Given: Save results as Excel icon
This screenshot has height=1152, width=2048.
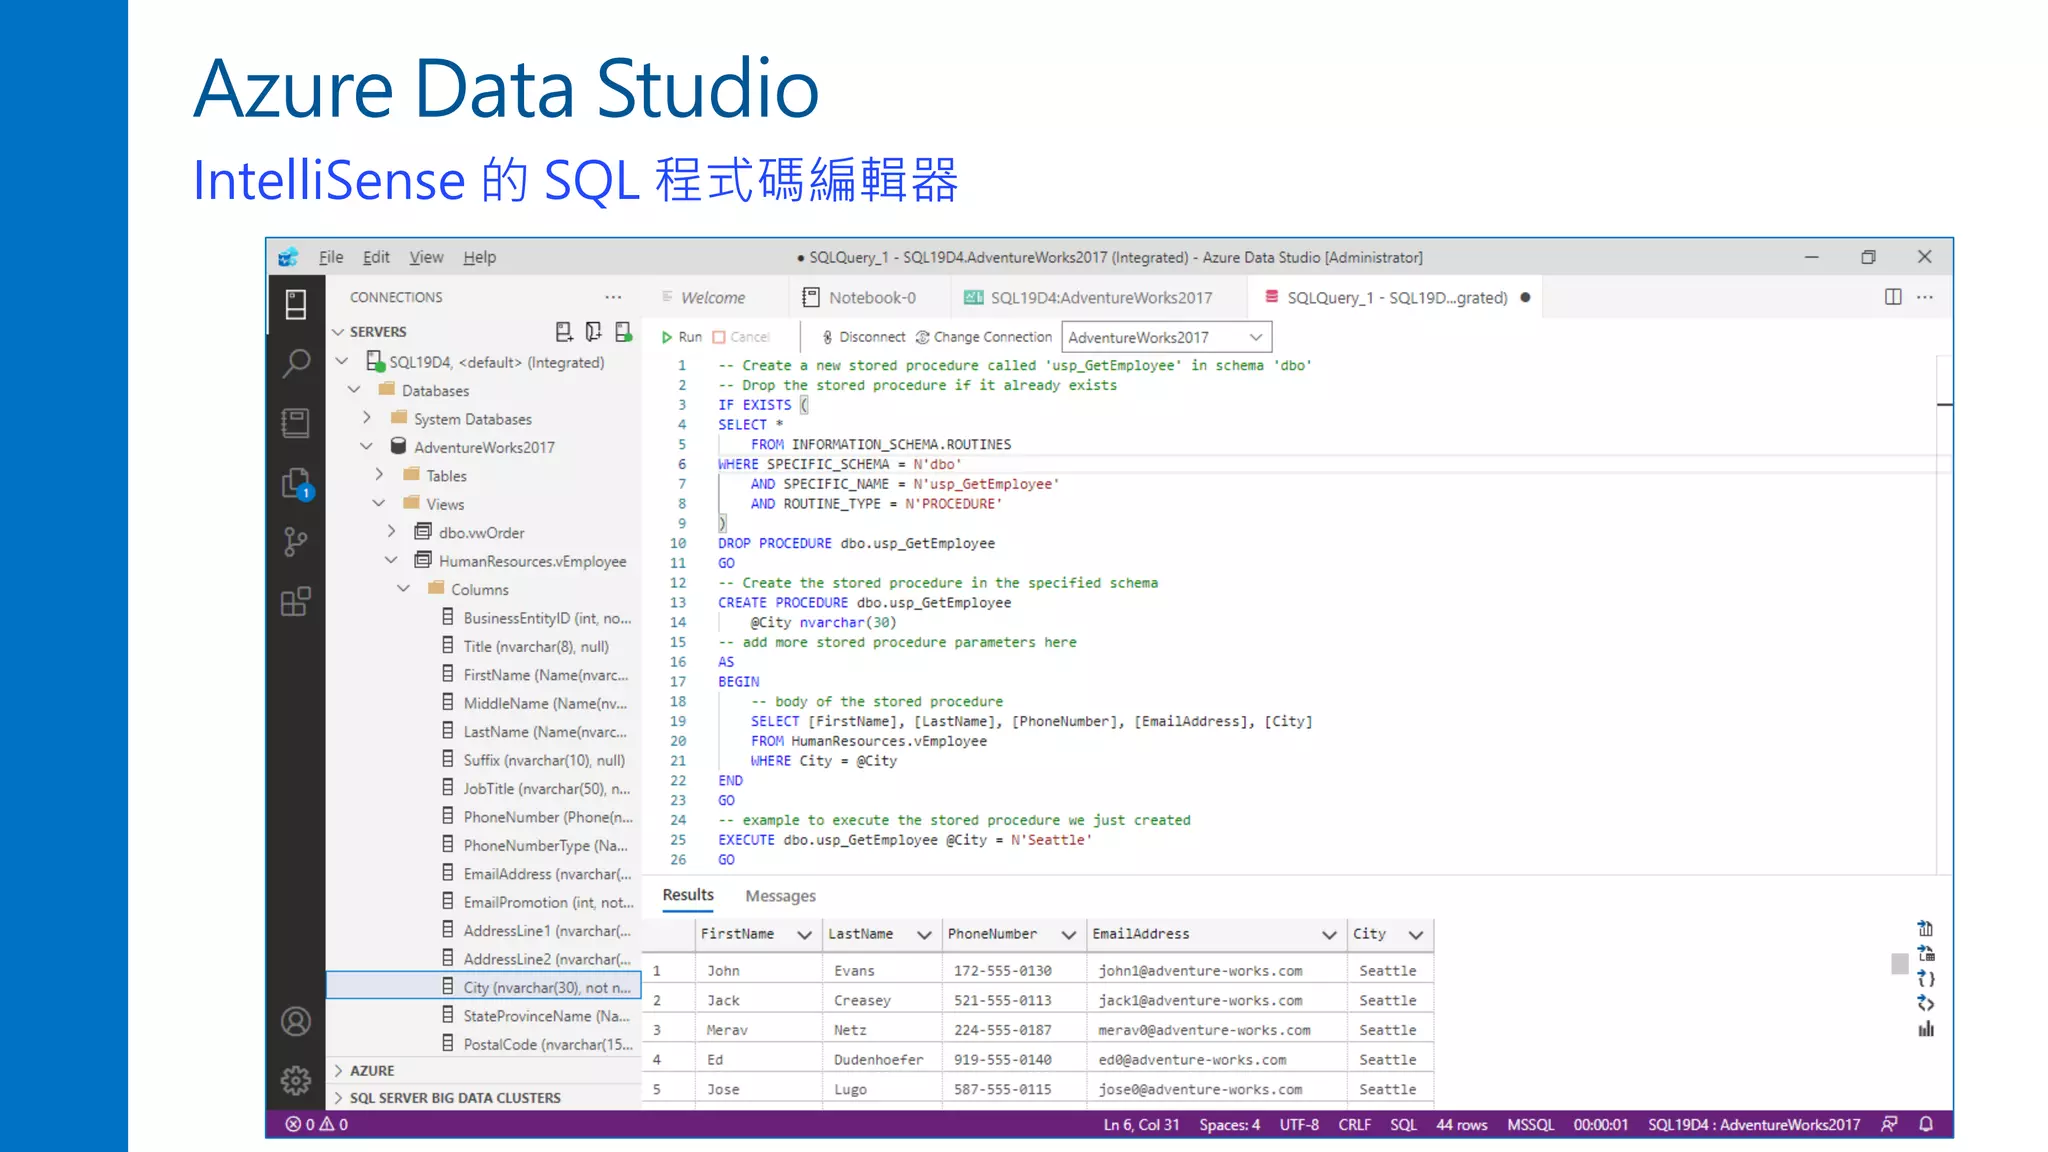Looking at the screenshot, I should (1925, 954).
